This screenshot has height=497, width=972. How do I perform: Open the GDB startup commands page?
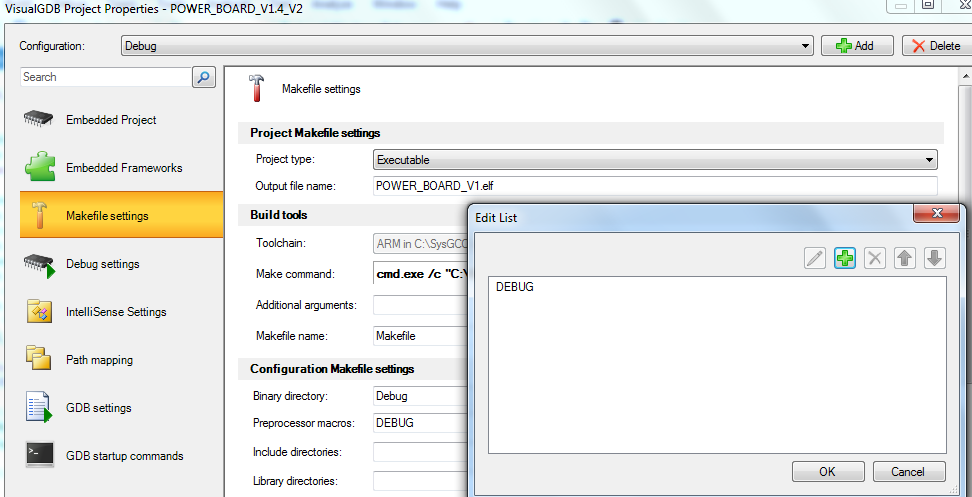(x=122, y=456)
